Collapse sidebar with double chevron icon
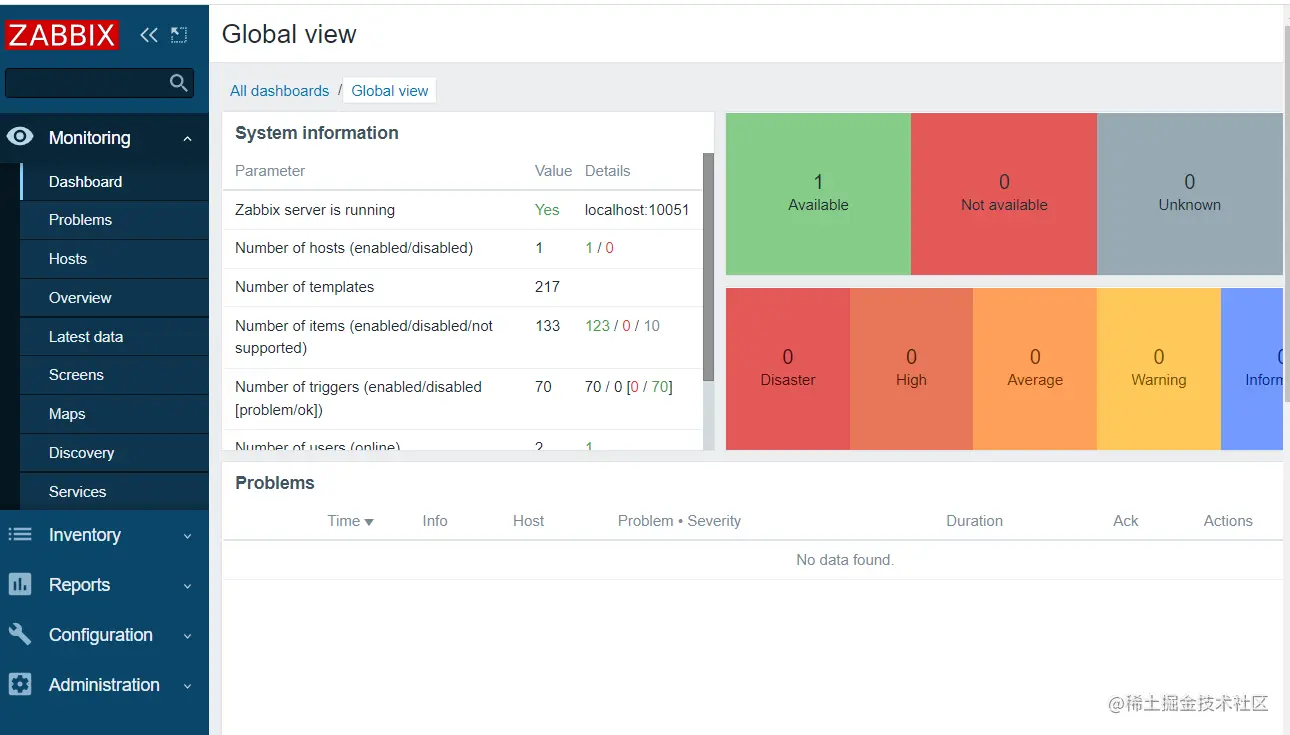The height and width of the screenshot is (735, 1290). [x=149, y=35]
